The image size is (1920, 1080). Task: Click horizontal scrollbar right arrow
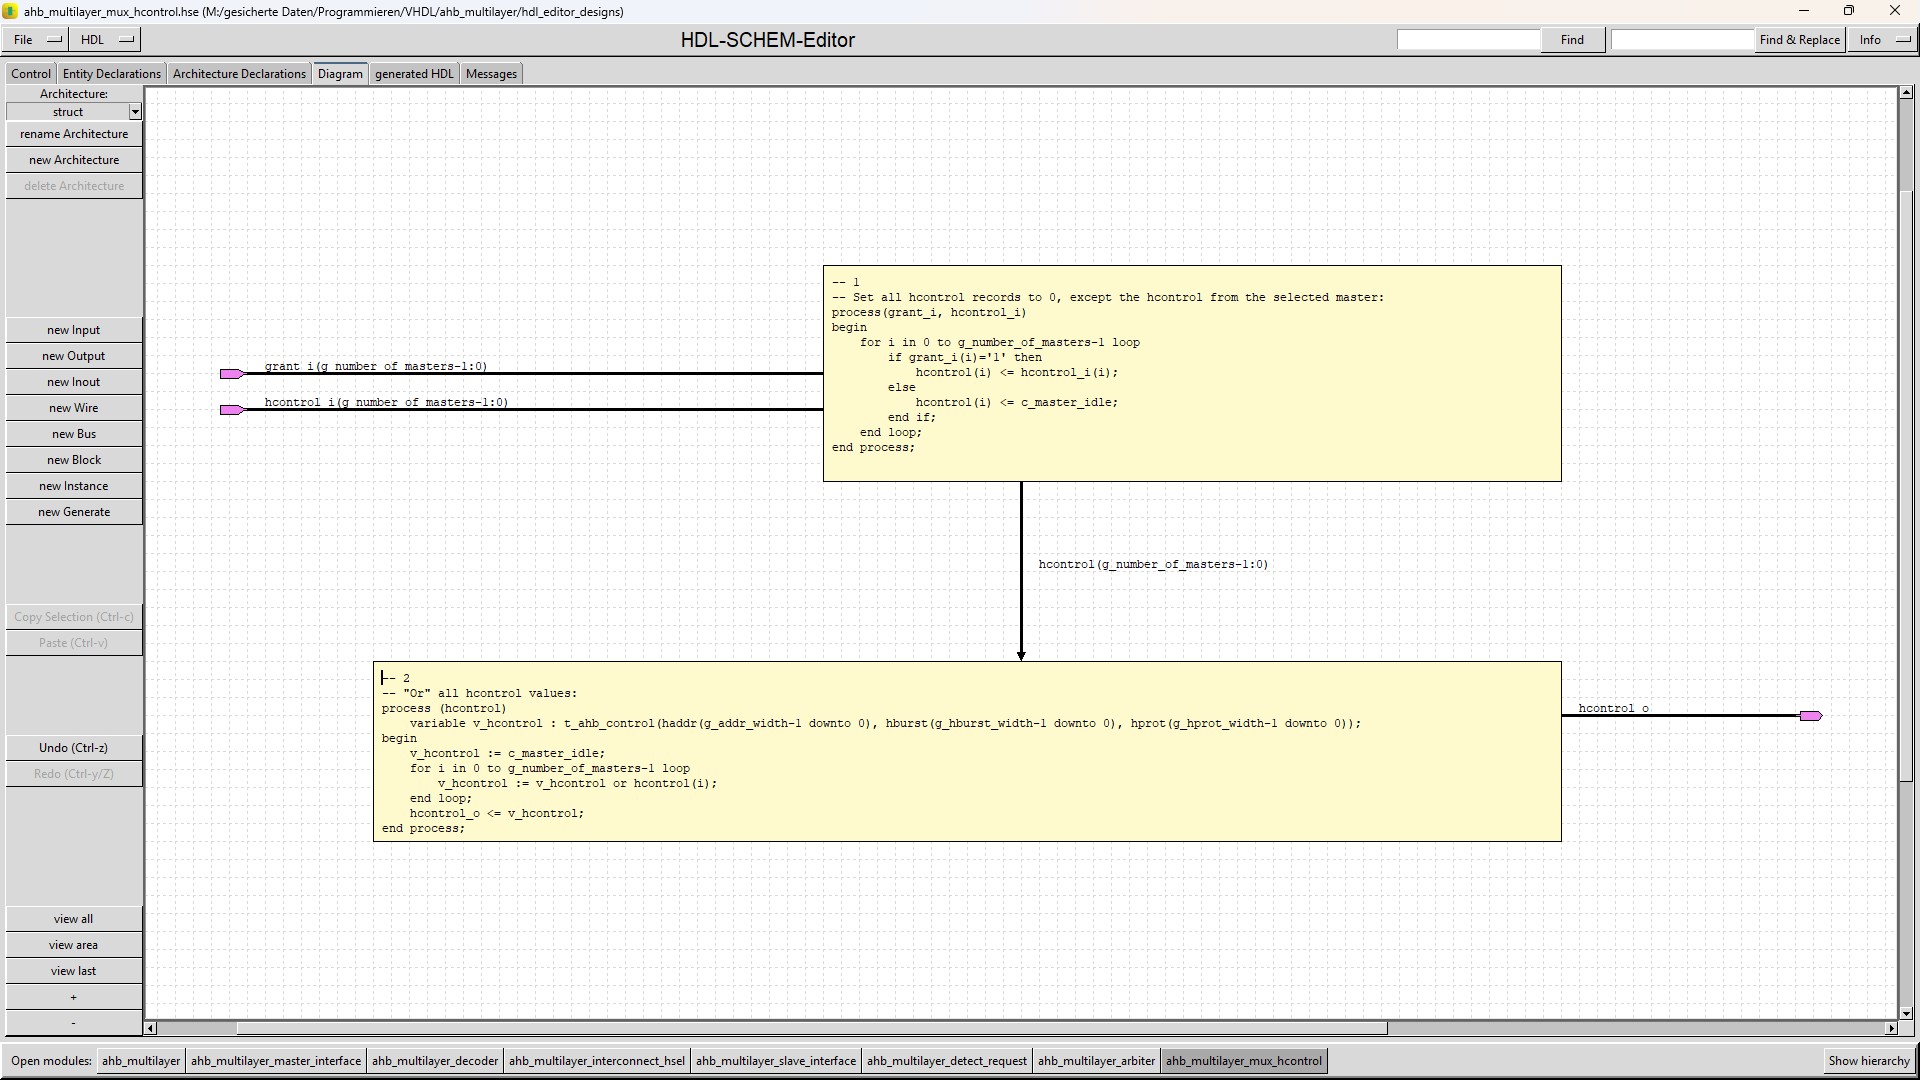1890,1028
